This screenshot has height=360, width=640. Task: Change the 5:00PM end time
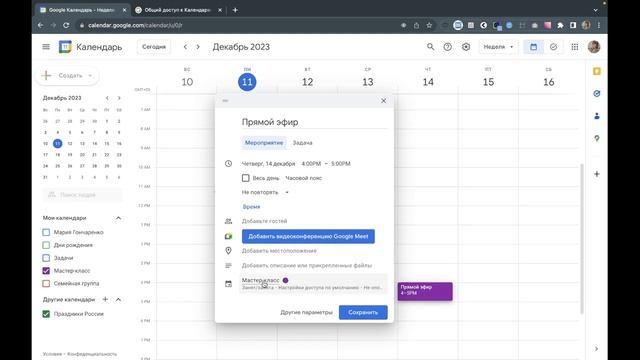click(x=341, y=164)
